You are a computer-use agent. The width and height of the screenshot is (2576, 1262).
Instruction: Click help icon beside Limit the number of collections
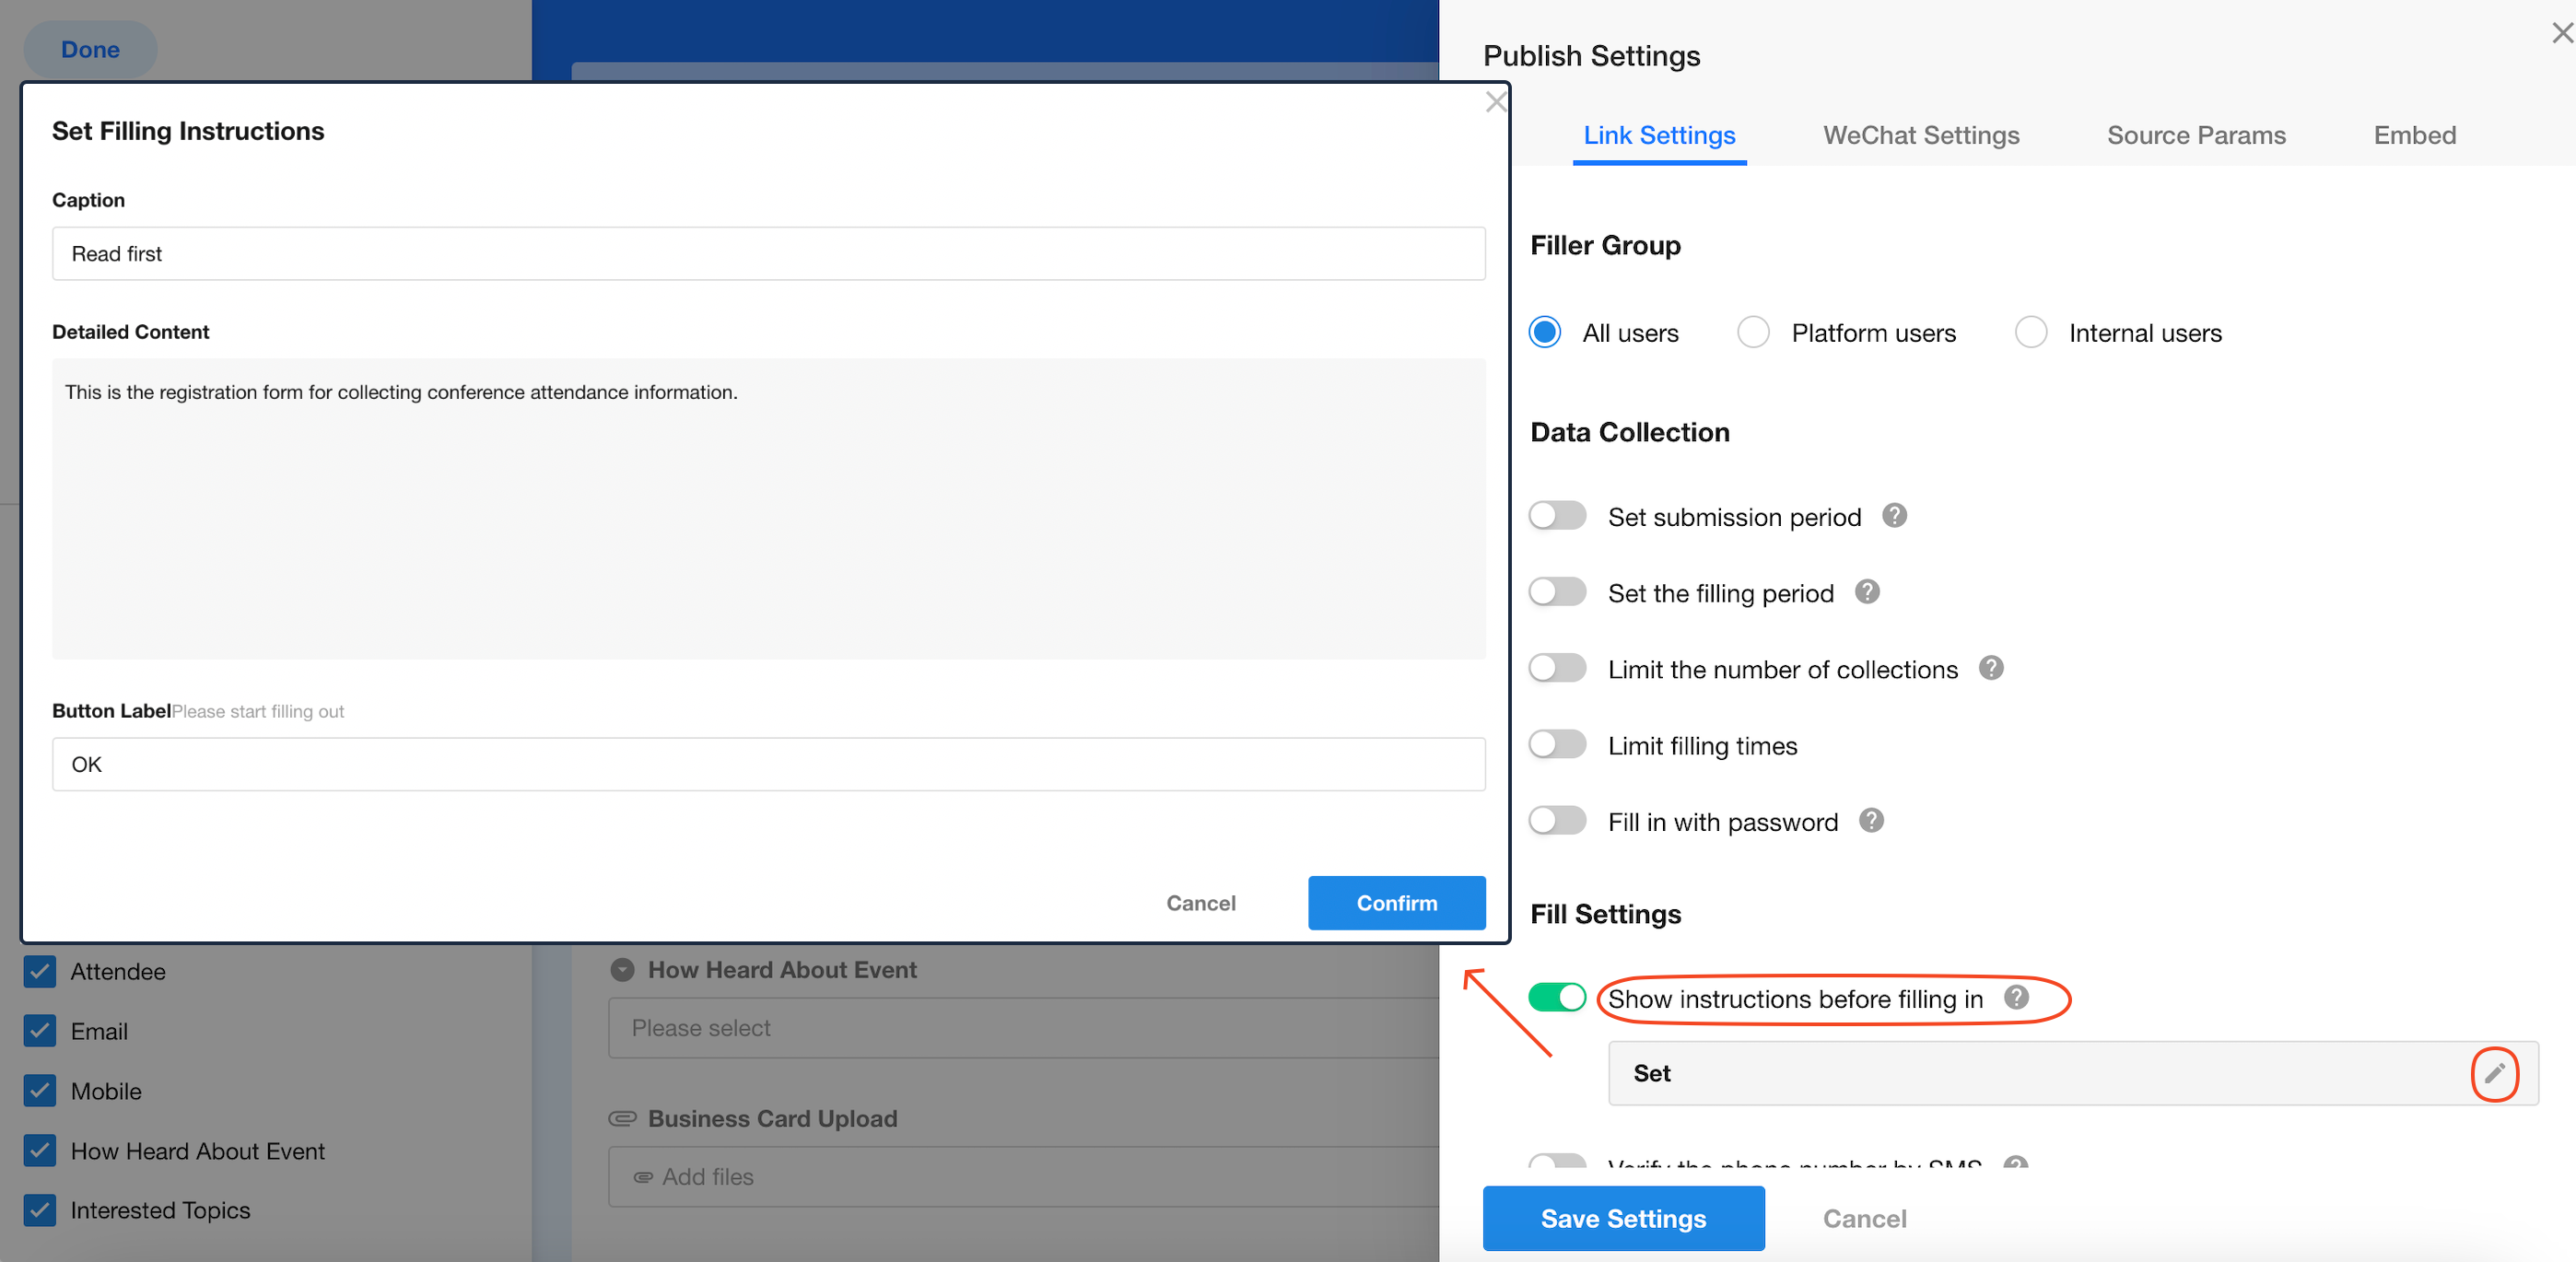tap(1990, 668)
